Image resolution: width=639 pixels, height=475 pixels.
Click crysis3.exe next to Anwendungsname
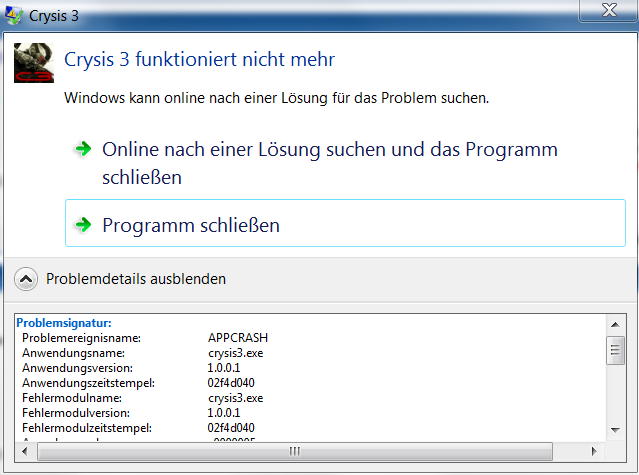click(236, 353)
